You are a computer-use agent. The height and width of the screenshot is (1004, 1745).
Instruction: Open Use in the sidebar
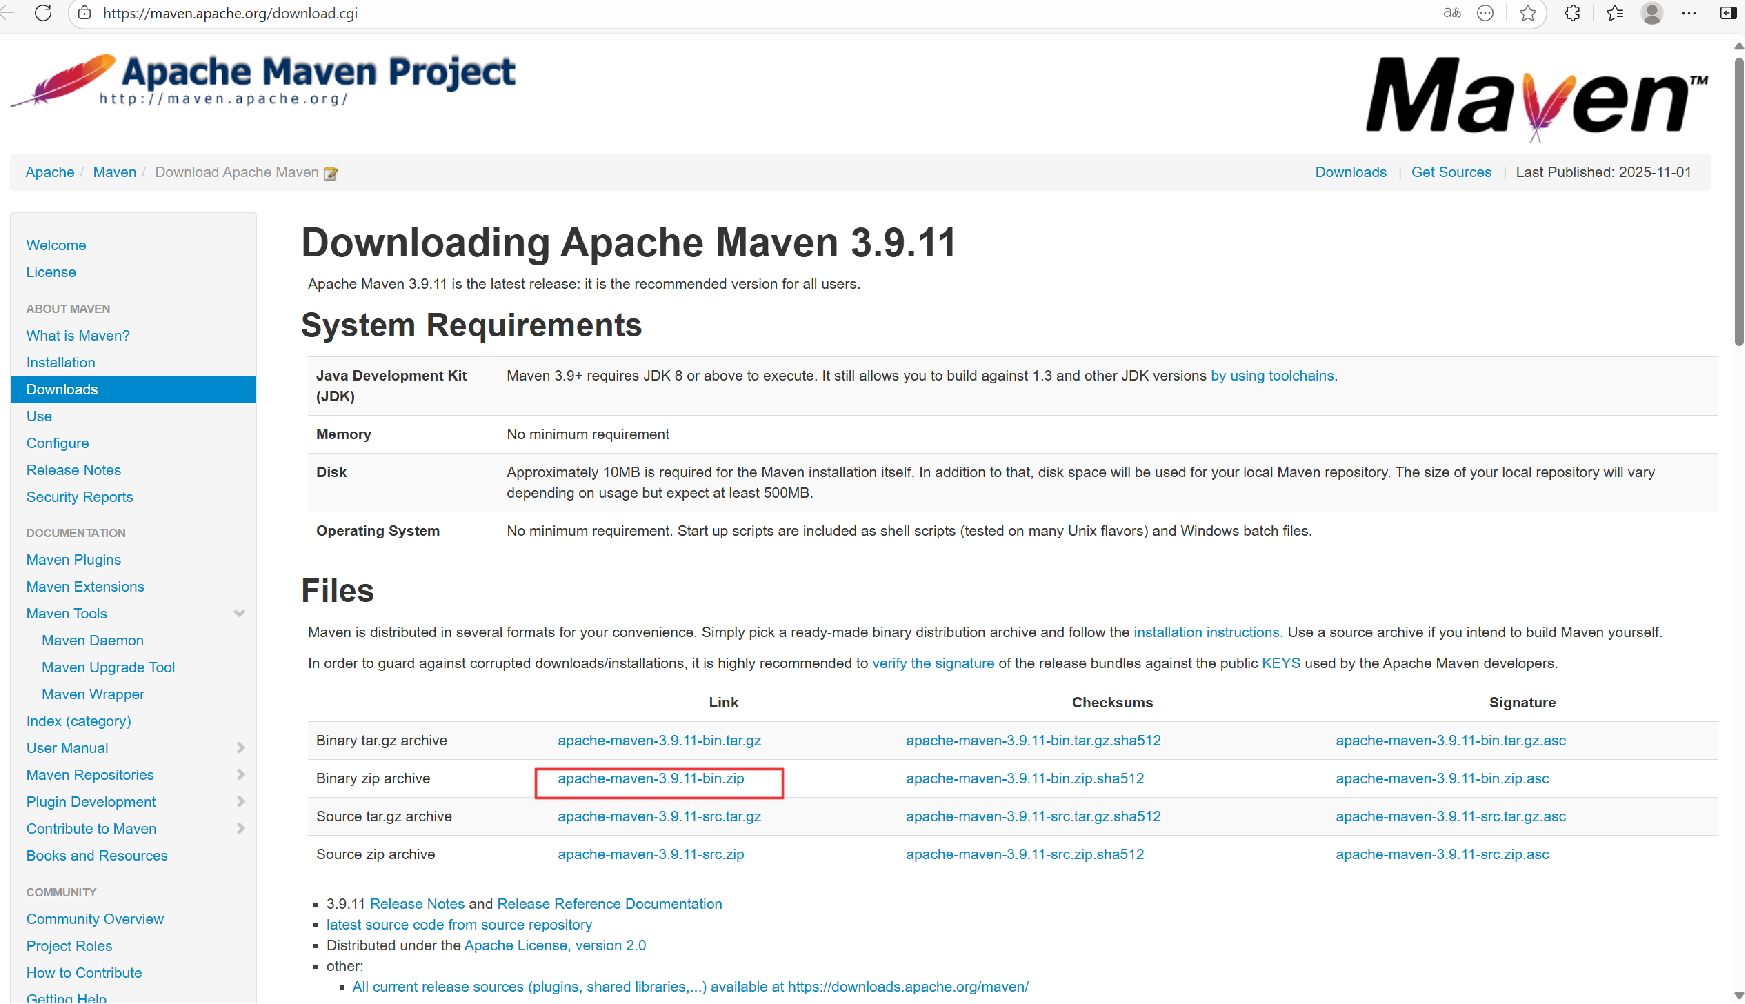click(x=39, y=417)
